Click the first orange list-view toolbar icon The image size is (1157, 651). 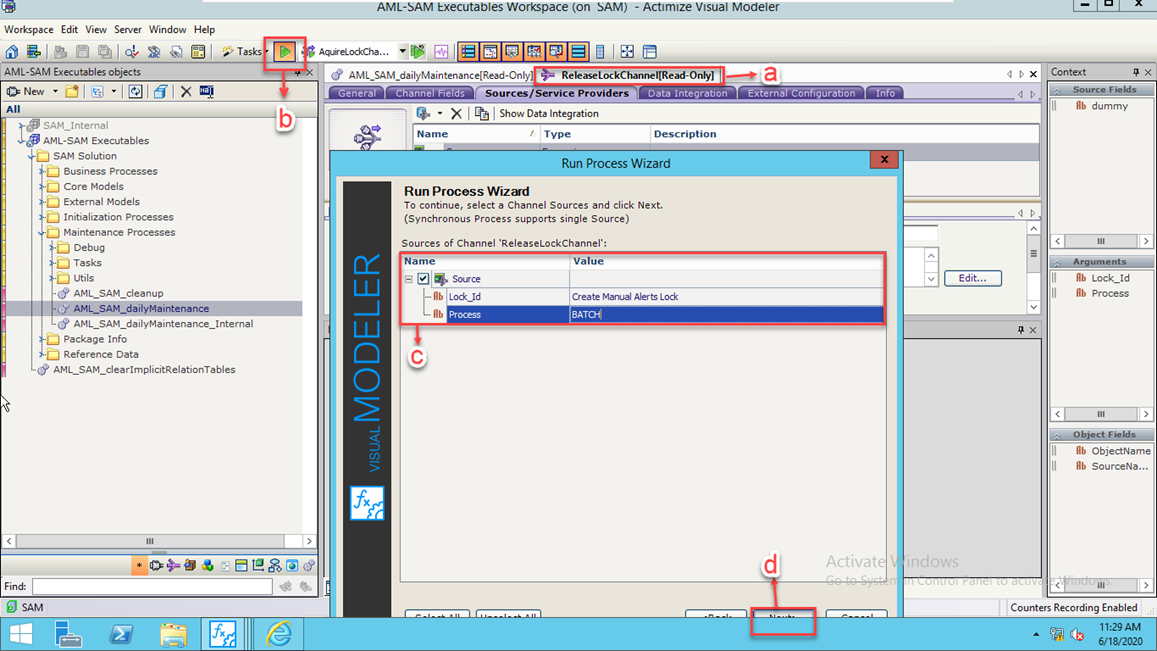(468, 52)
